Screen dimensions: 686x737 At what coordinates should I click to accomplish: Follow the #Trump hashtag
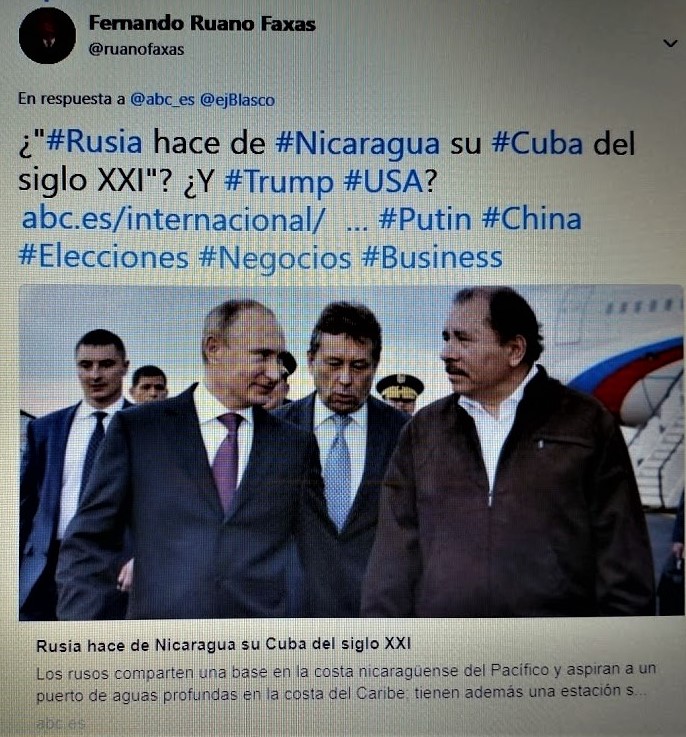pos(279,181)
